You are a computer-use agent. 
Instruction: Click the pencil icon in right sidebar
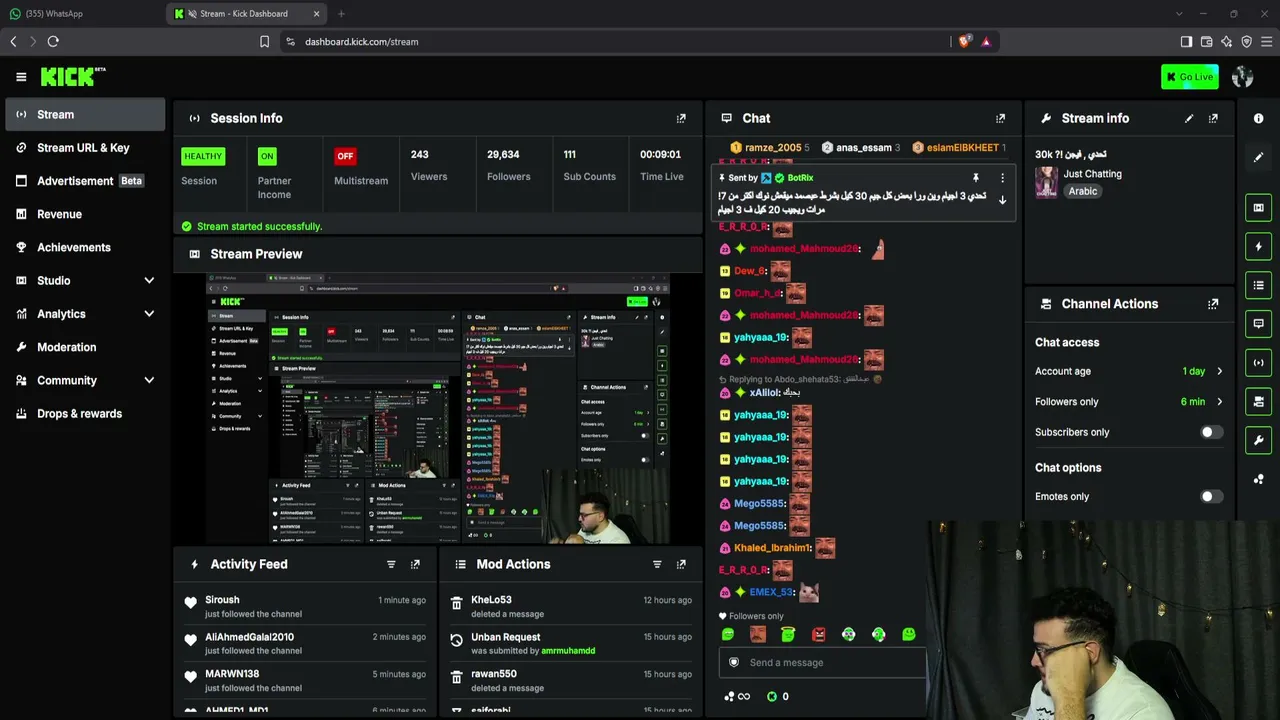pos(1258,157)
